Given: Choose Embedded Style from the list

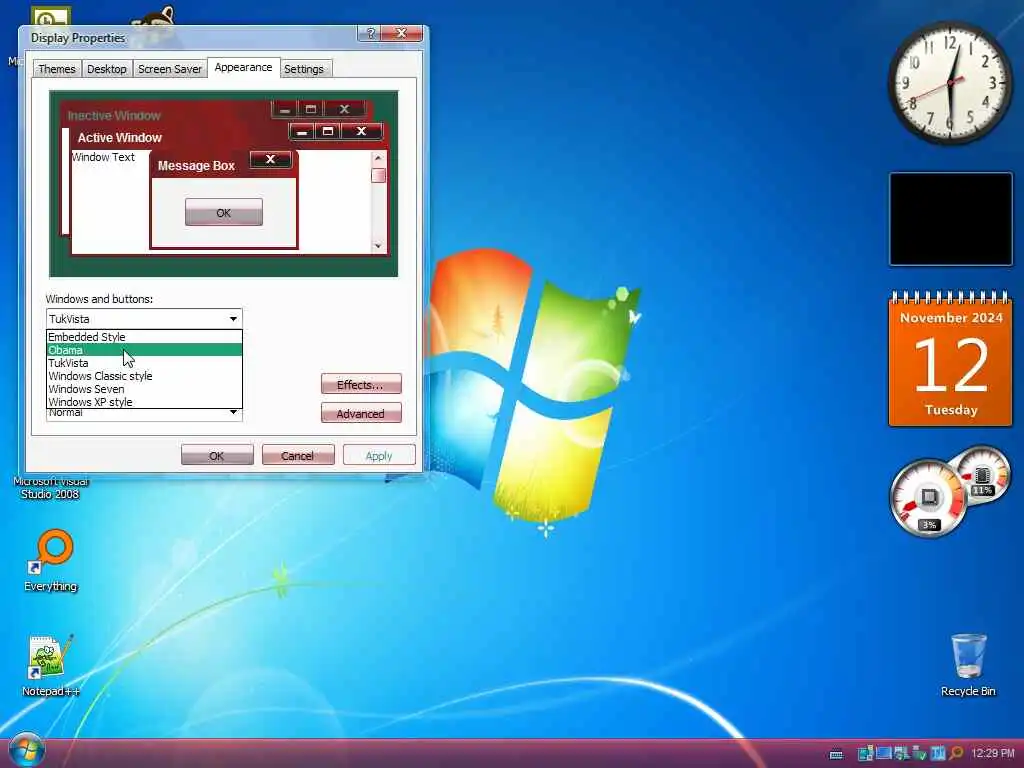Looking at the screenshot, I should point(144,337).
